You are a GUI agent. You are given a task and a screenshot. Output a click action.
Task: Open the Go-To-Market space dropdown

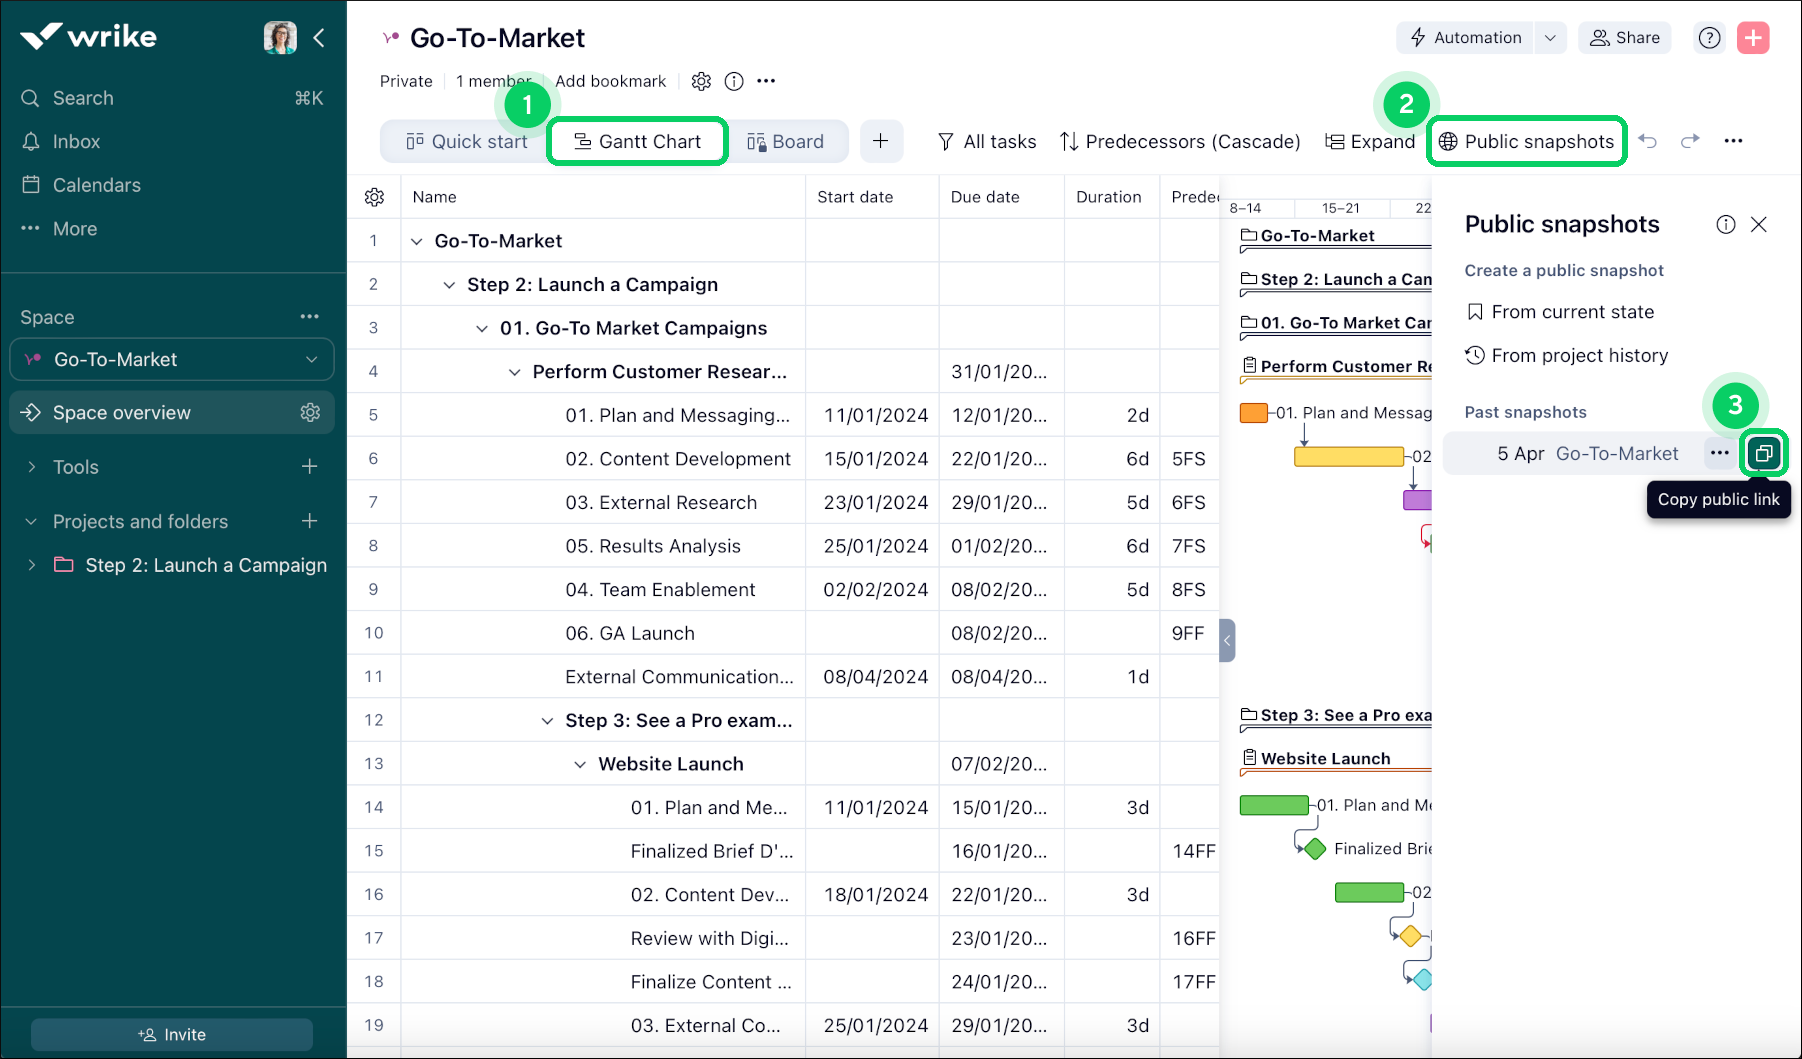click(310, 359)
